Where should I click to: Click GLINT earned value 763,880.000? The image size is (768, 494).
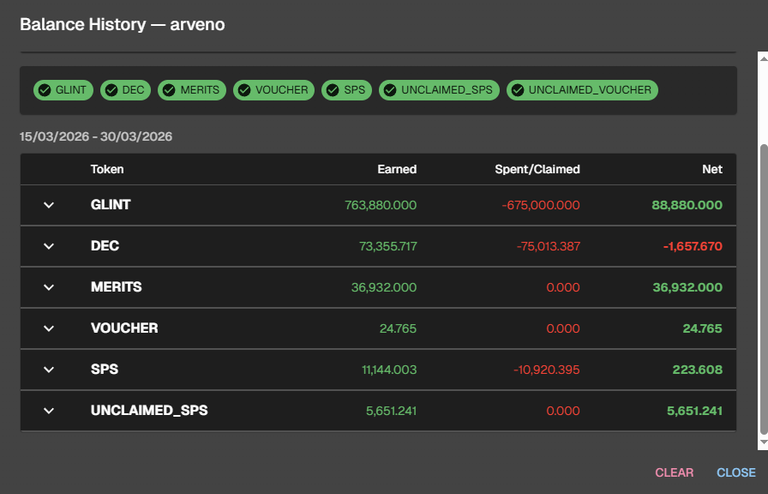pos(381,205)
